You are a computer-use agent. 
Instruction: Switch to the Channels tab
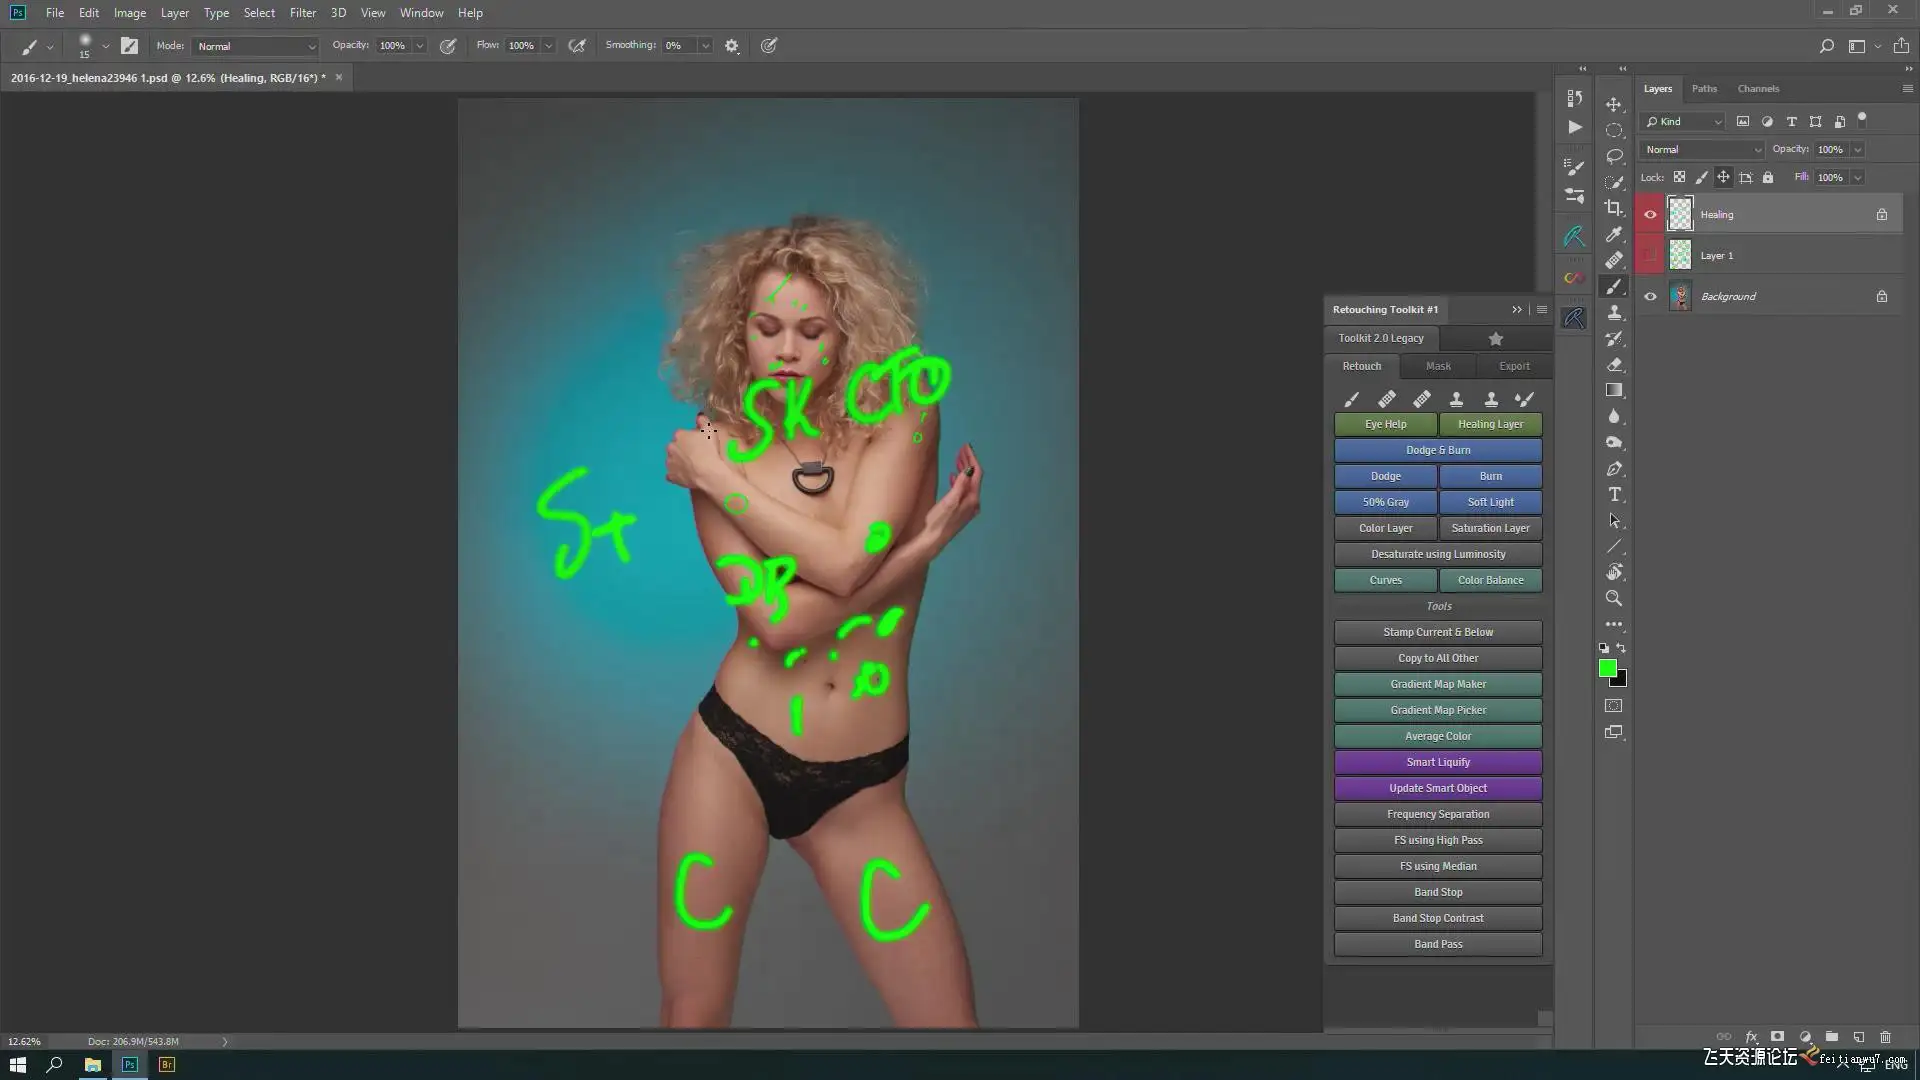pos(1757,89)
